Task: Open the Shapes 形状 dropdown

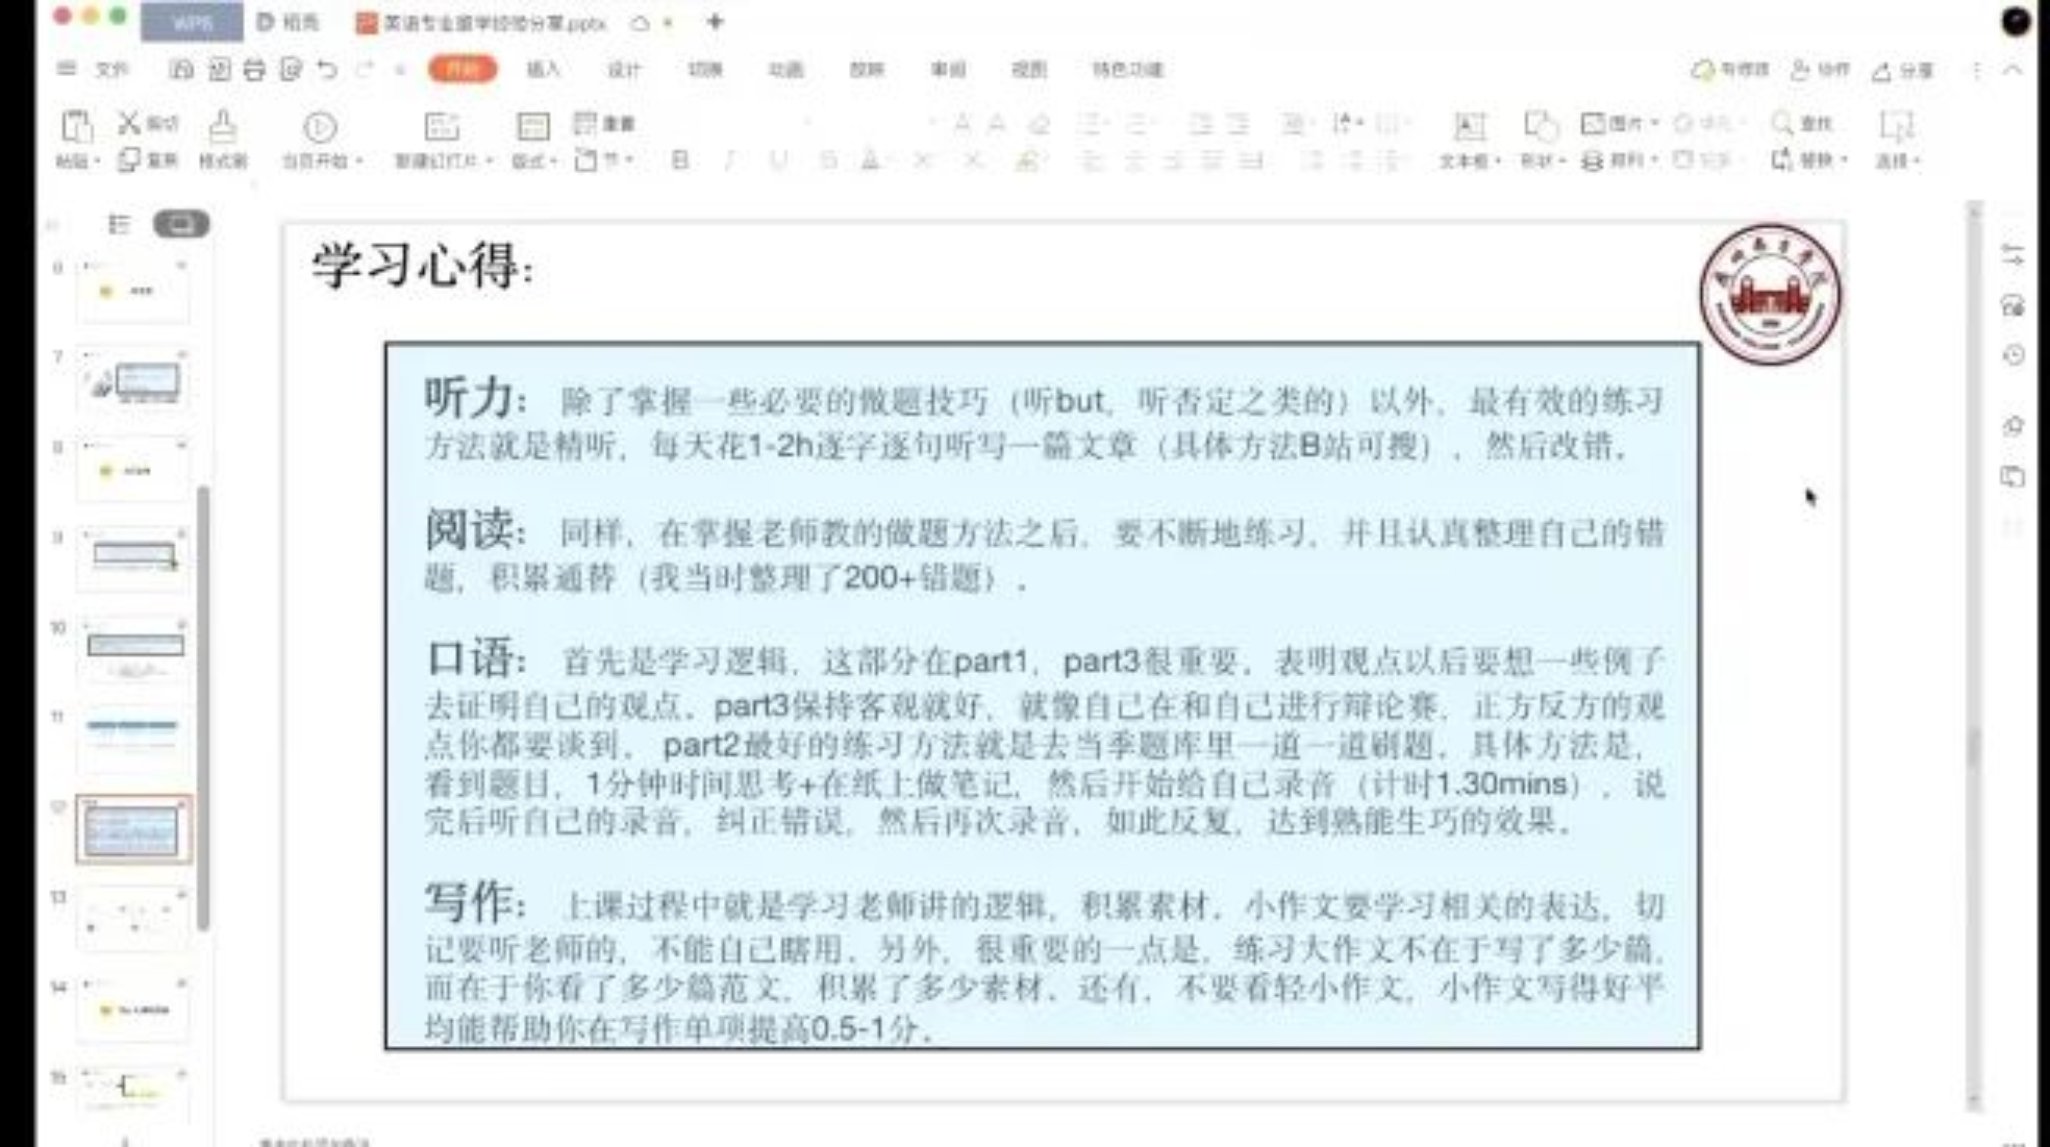Action: point(1541,160)
